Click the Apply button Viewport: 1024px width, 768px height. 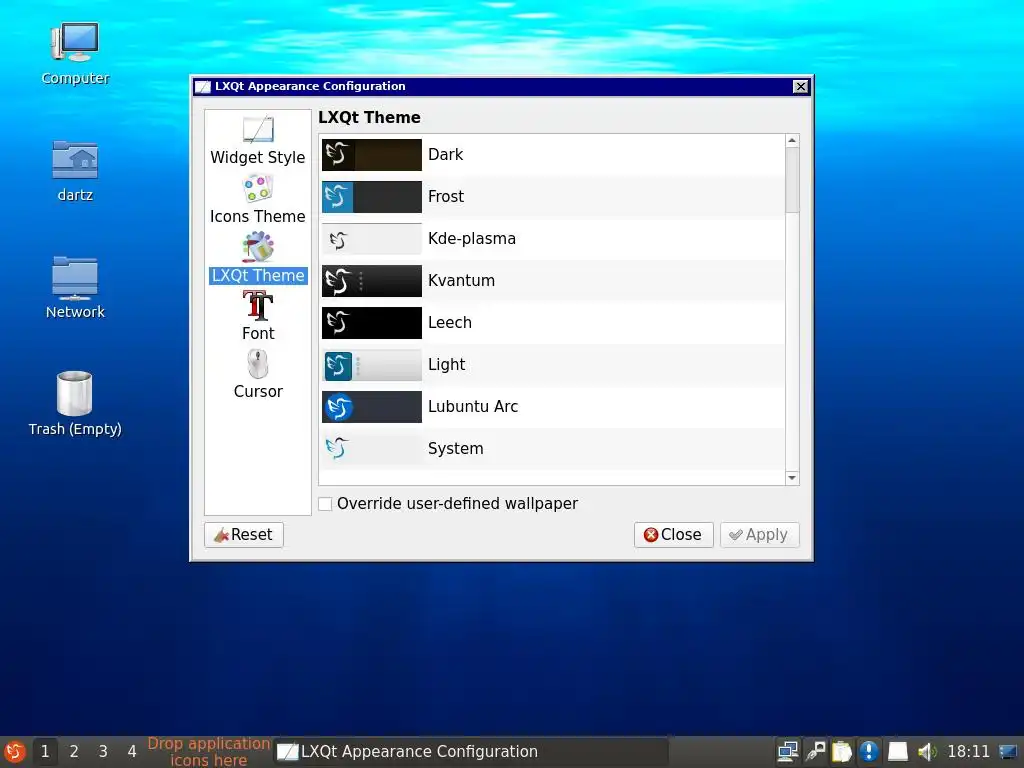click(760, 535)
